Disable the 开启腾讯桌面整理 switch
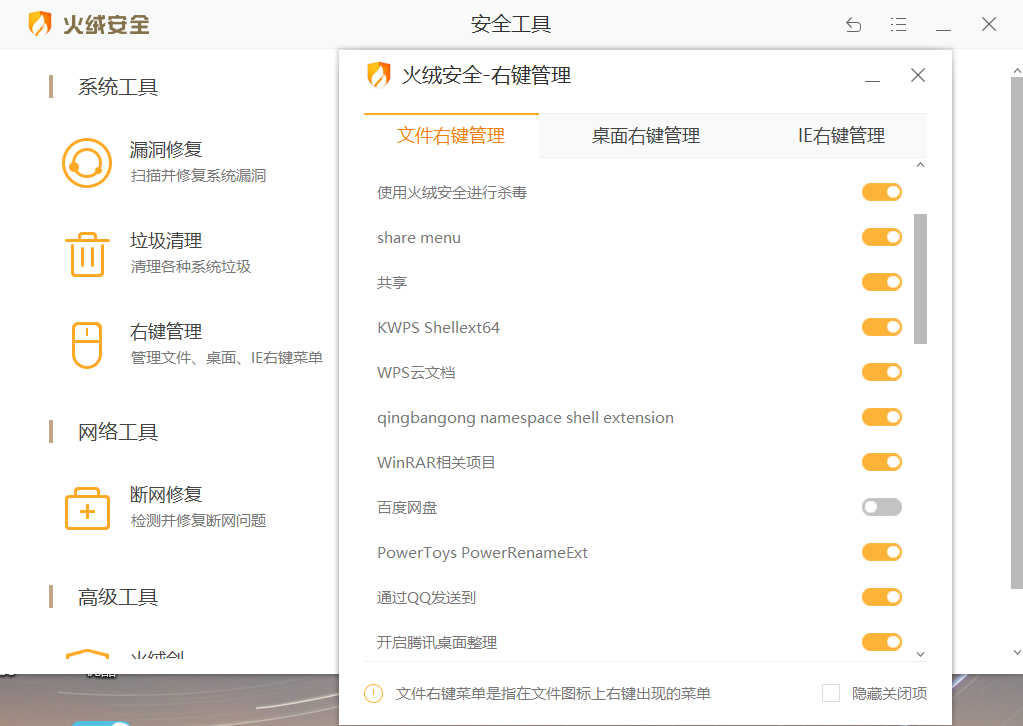 [881, 643]
